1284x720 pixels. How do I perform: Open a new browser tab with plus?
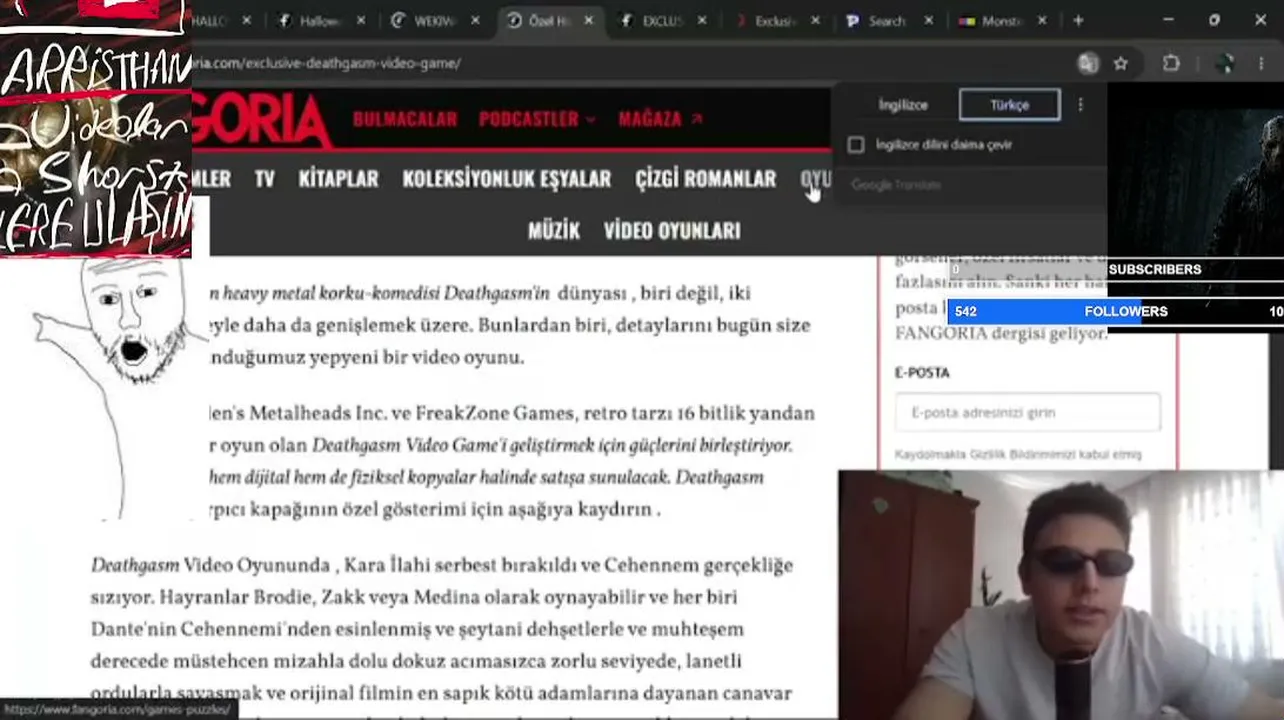point(1078,20)
